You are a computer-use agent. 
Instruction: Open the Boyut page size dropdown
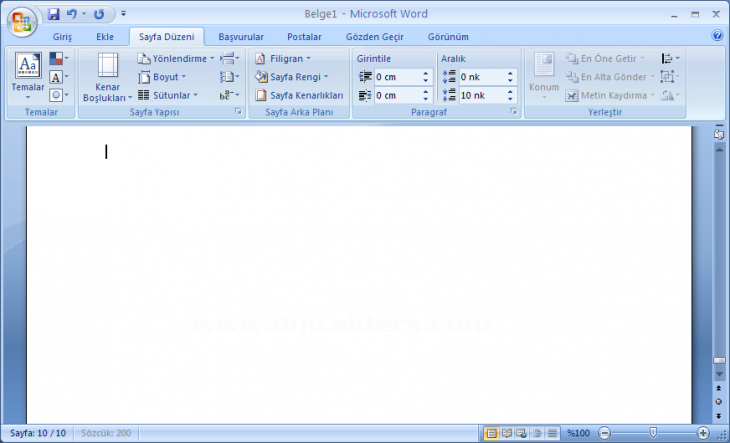[162, 77]
